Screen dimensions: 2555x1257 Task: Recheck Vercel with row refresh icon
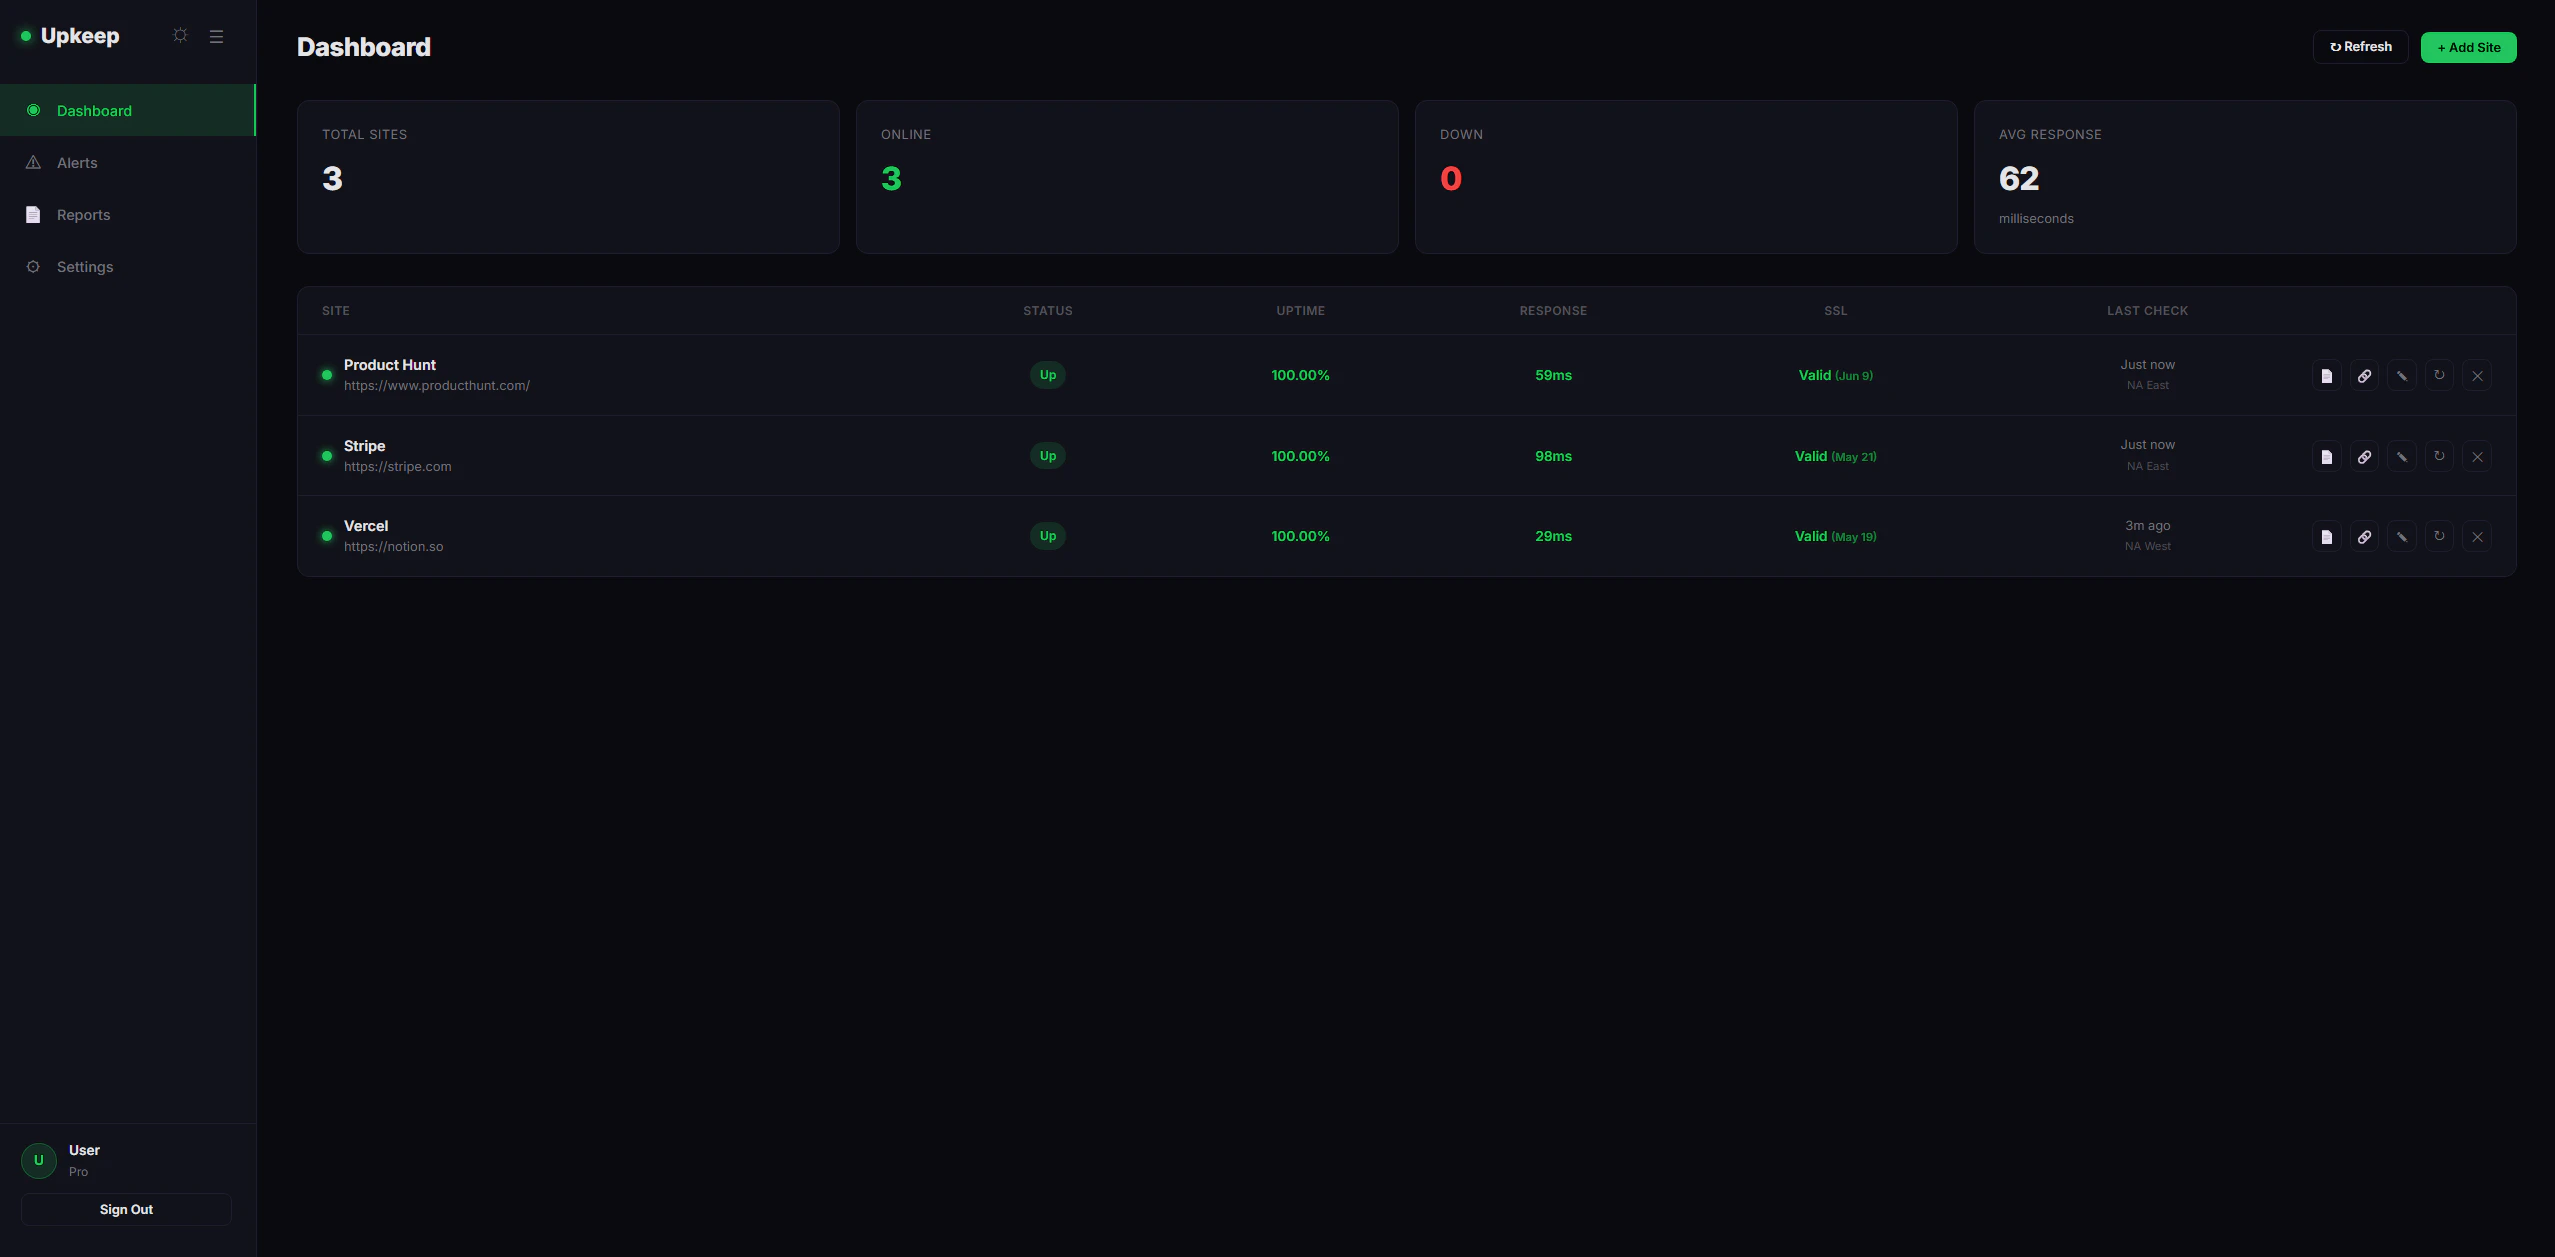(2439, 537)
